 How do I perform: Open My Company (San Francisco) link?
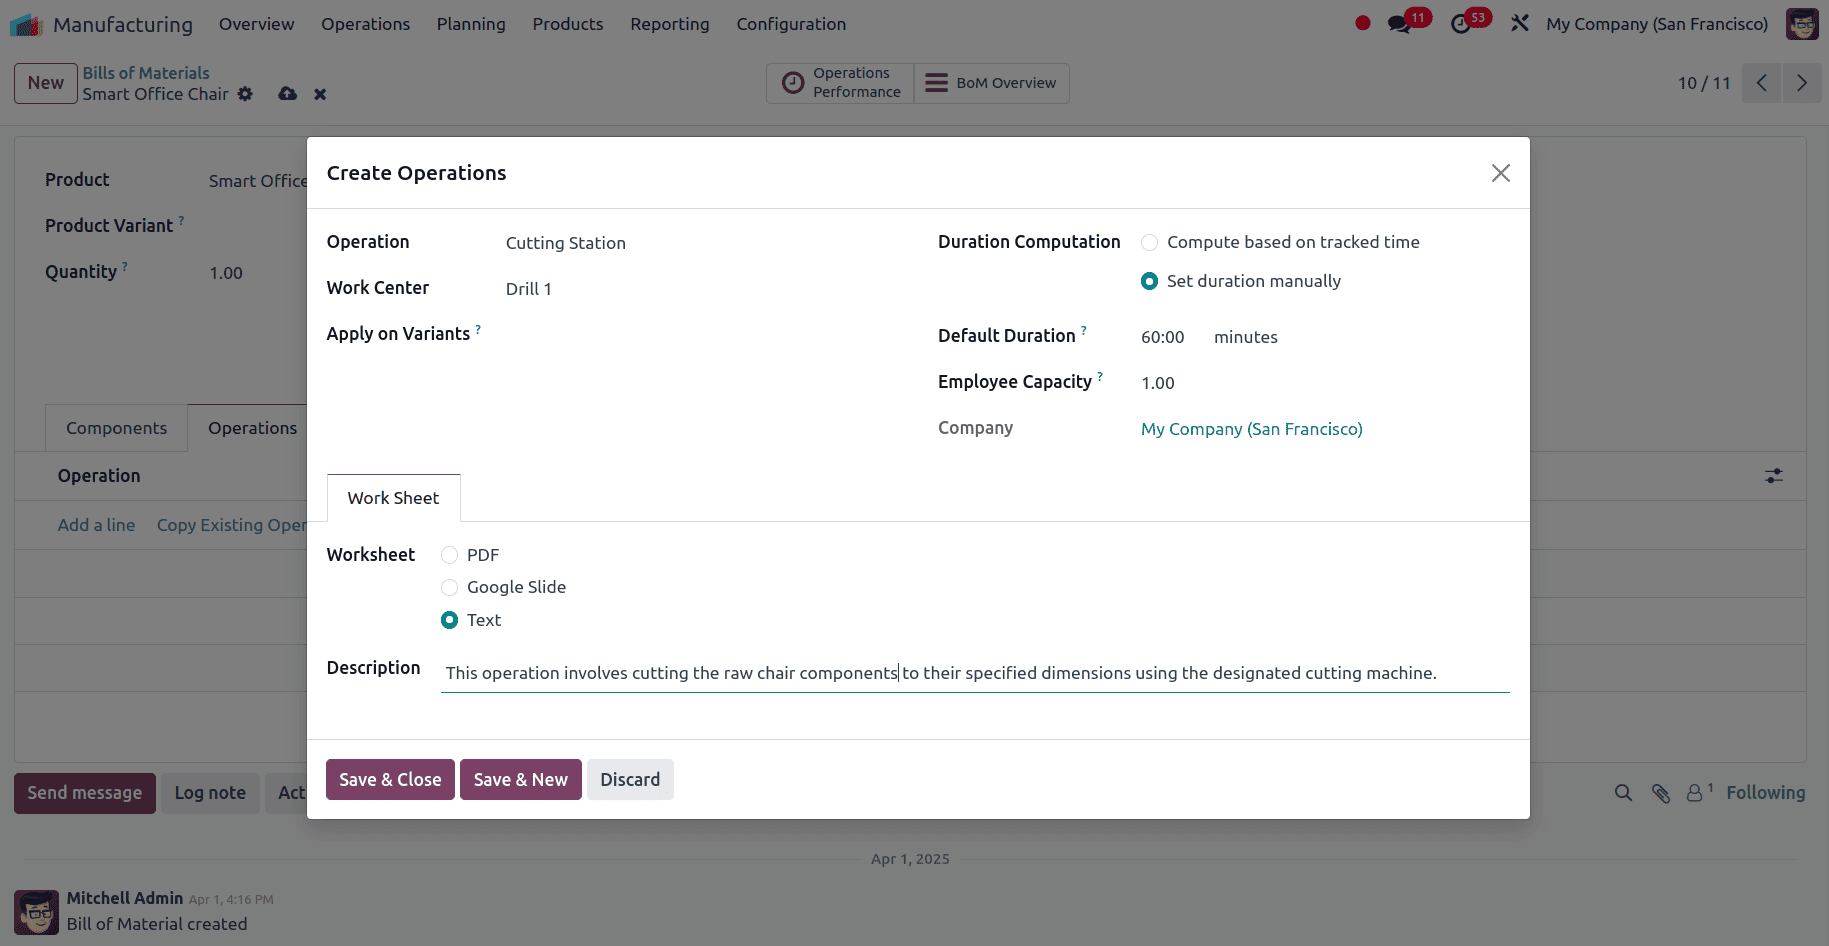pos(1251,429)
